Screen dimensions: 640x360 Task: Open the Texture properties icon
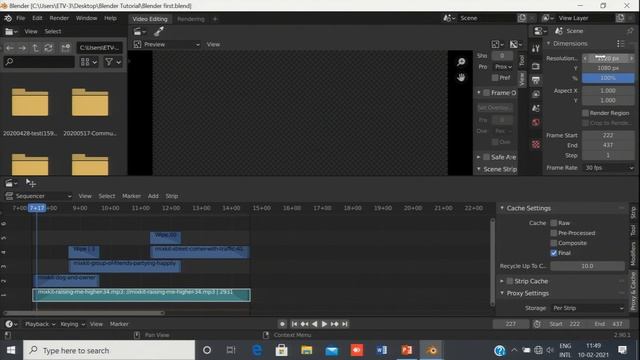(x=536, y=144)
